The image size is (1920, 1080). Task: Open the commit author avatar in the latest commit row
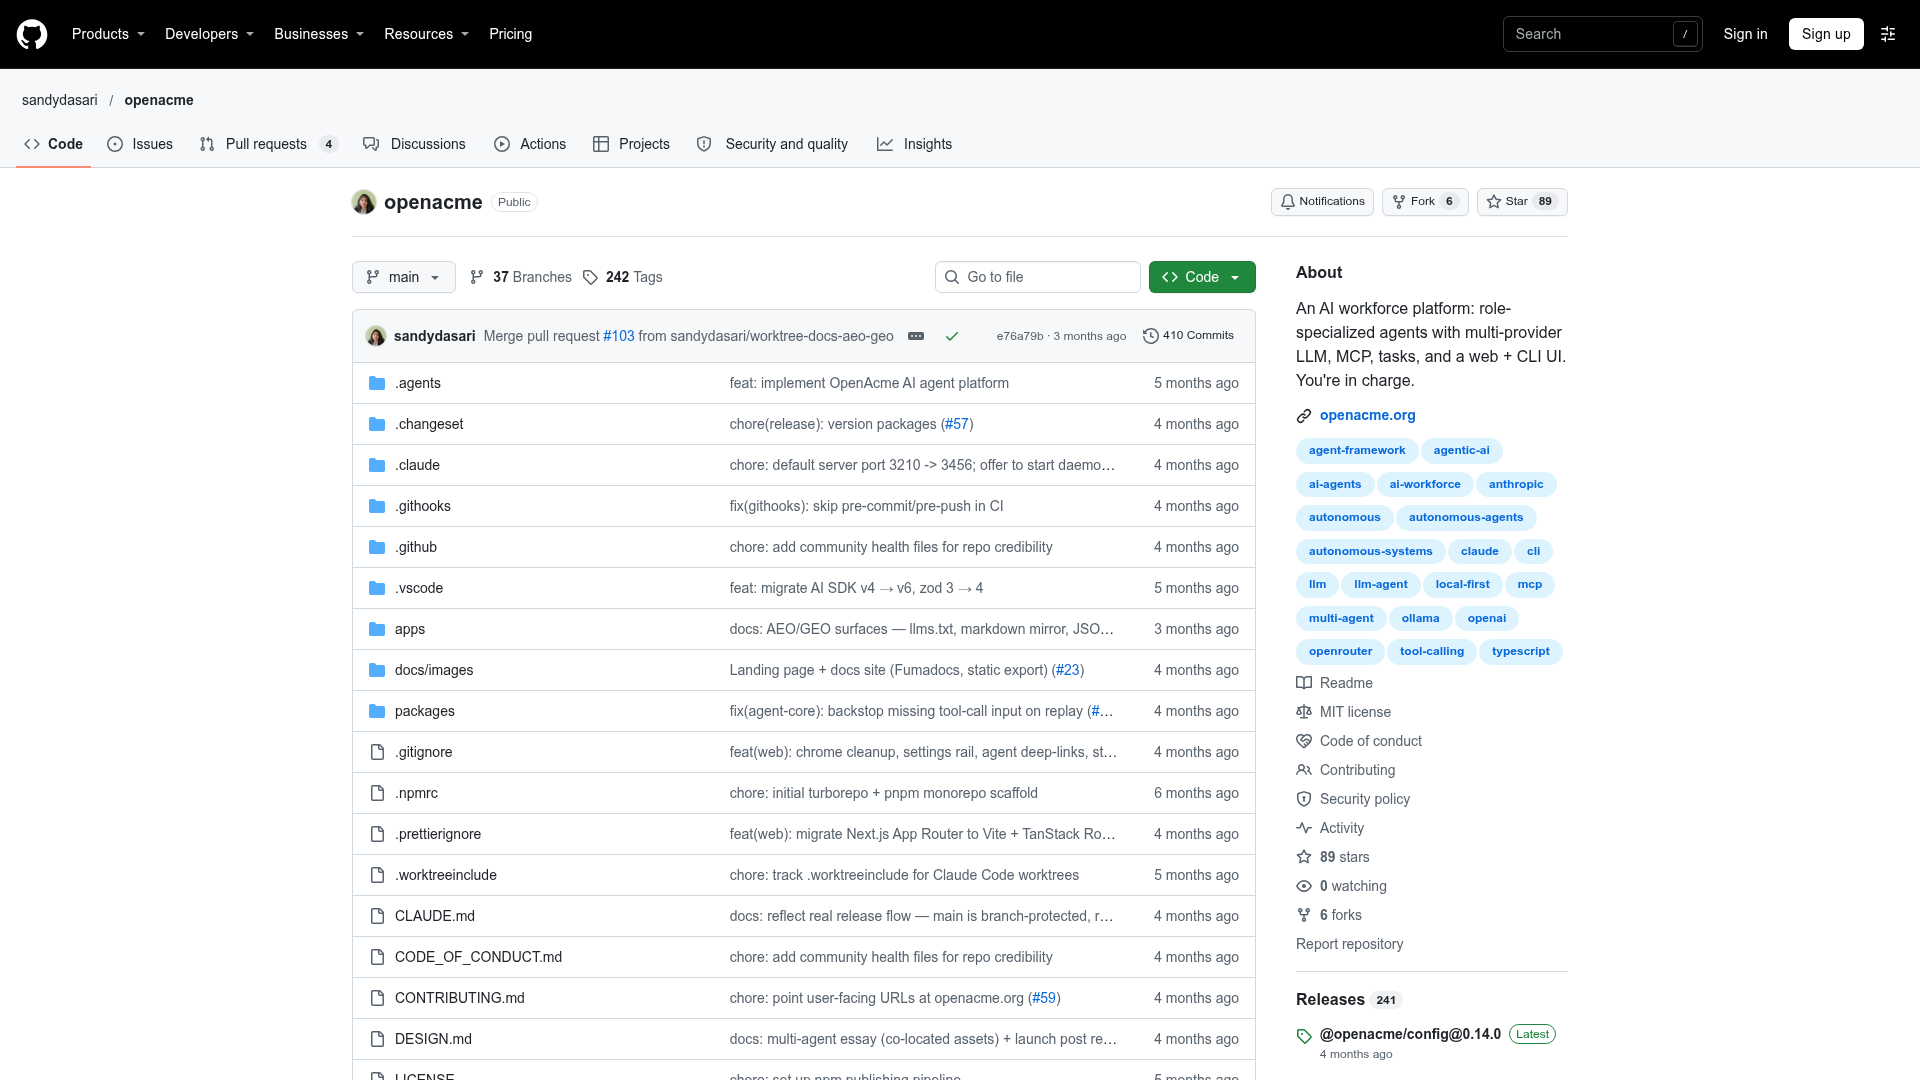[x=376, y=336]
